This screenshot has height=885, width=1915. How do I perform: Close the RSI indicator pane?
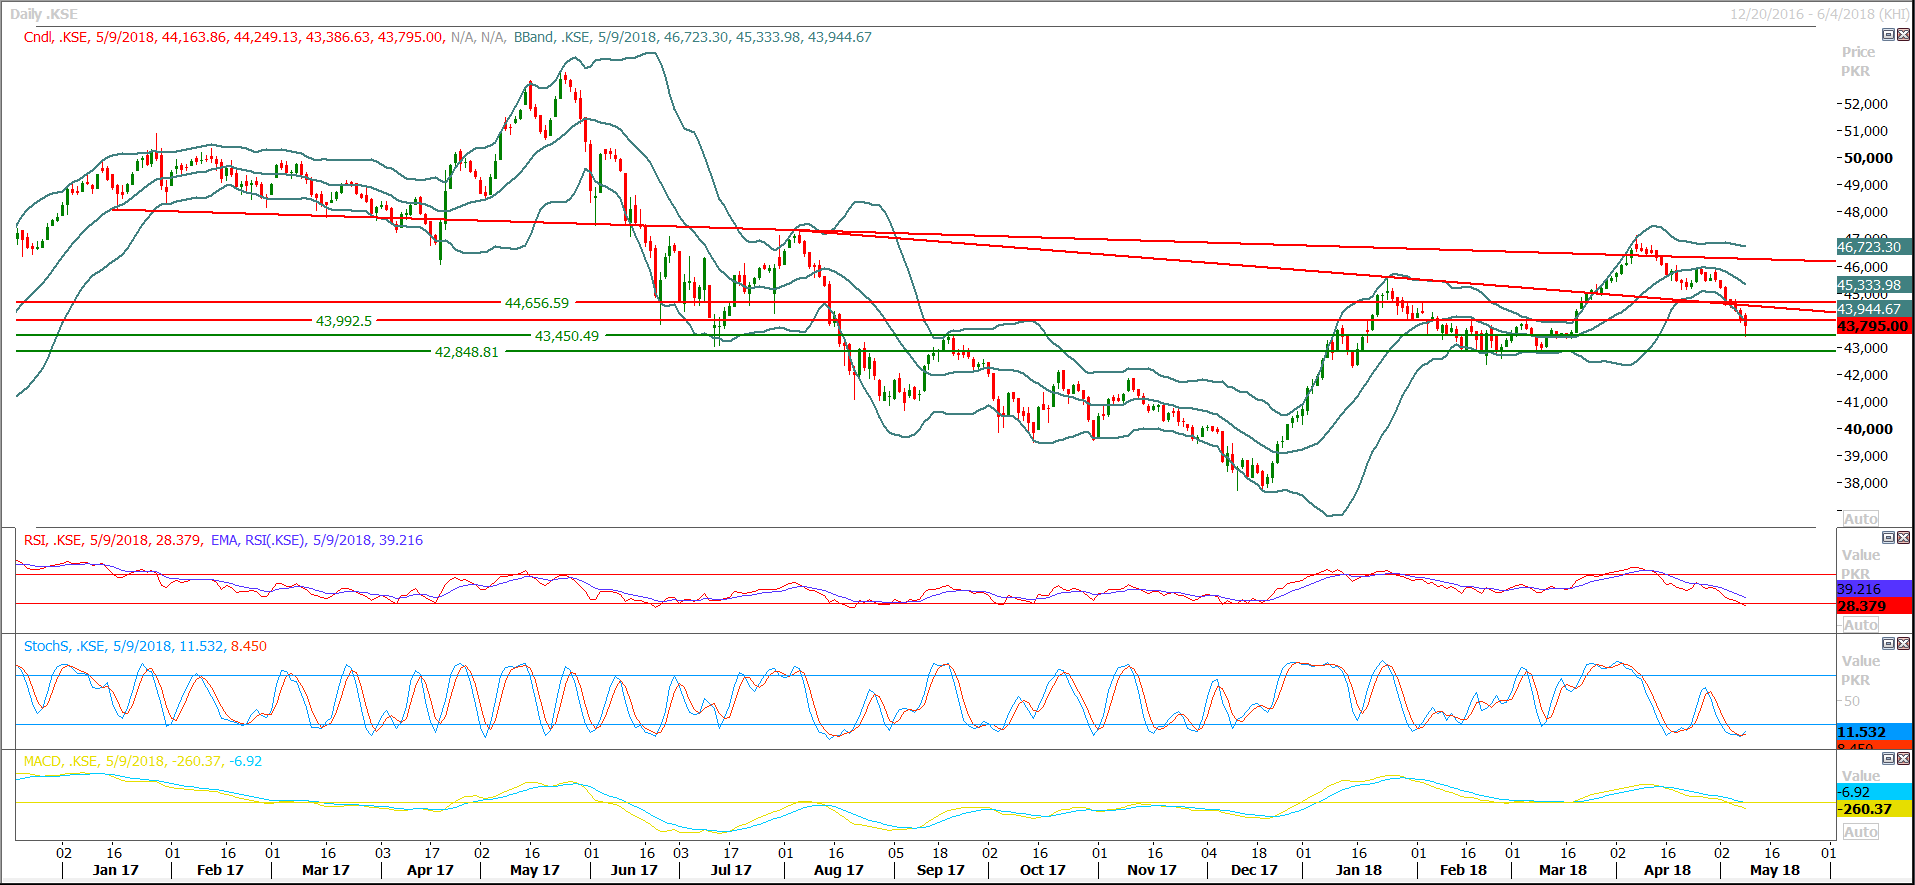pyautogui.click(x=1903, y=538)
